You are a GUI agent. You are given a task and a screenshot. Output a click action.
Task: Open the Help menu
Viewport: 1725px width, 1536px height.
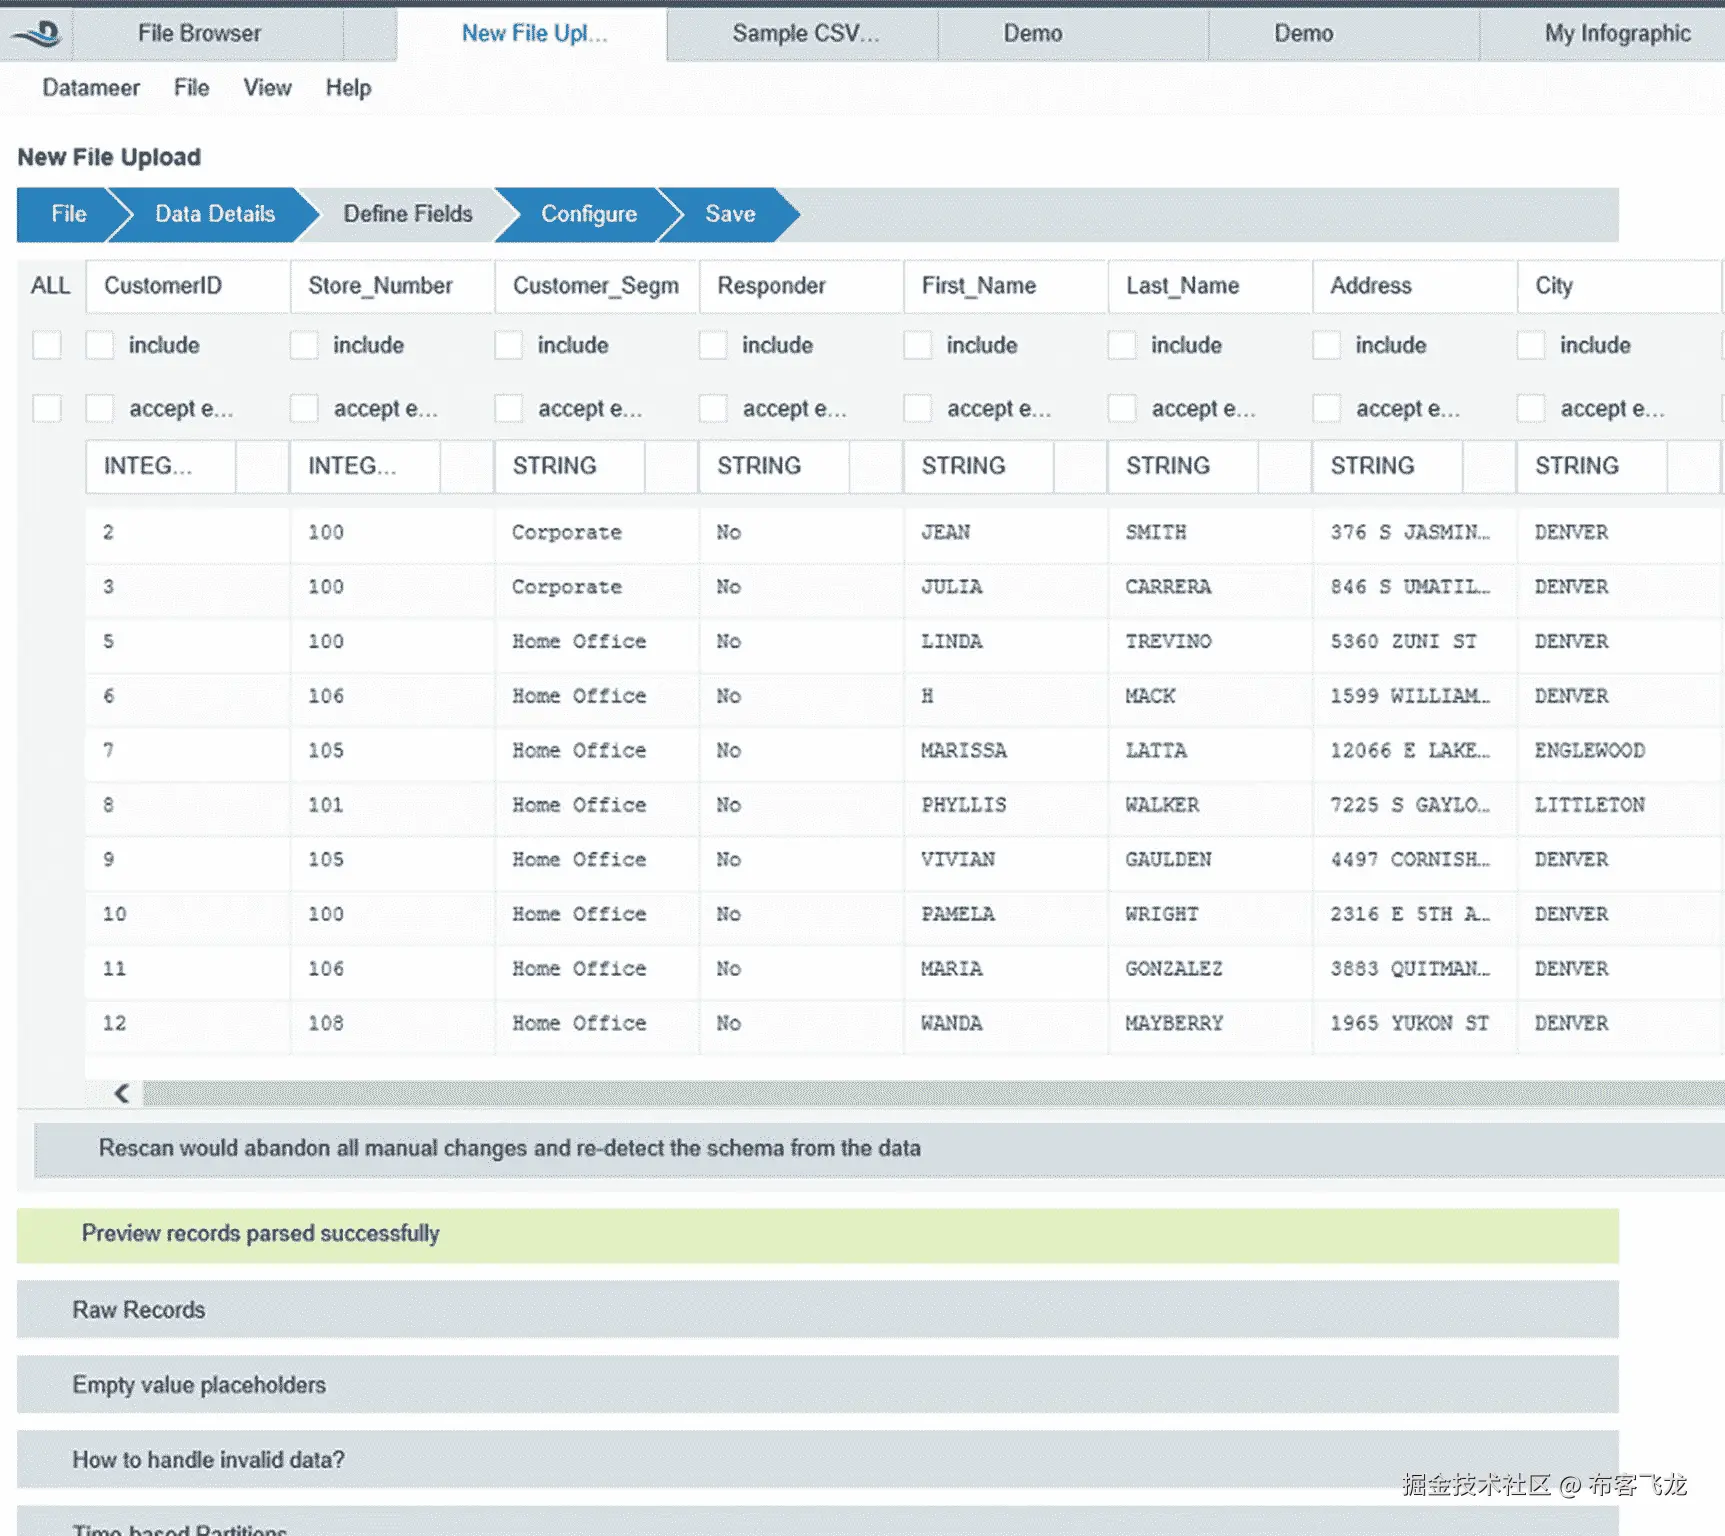point(348,88)
